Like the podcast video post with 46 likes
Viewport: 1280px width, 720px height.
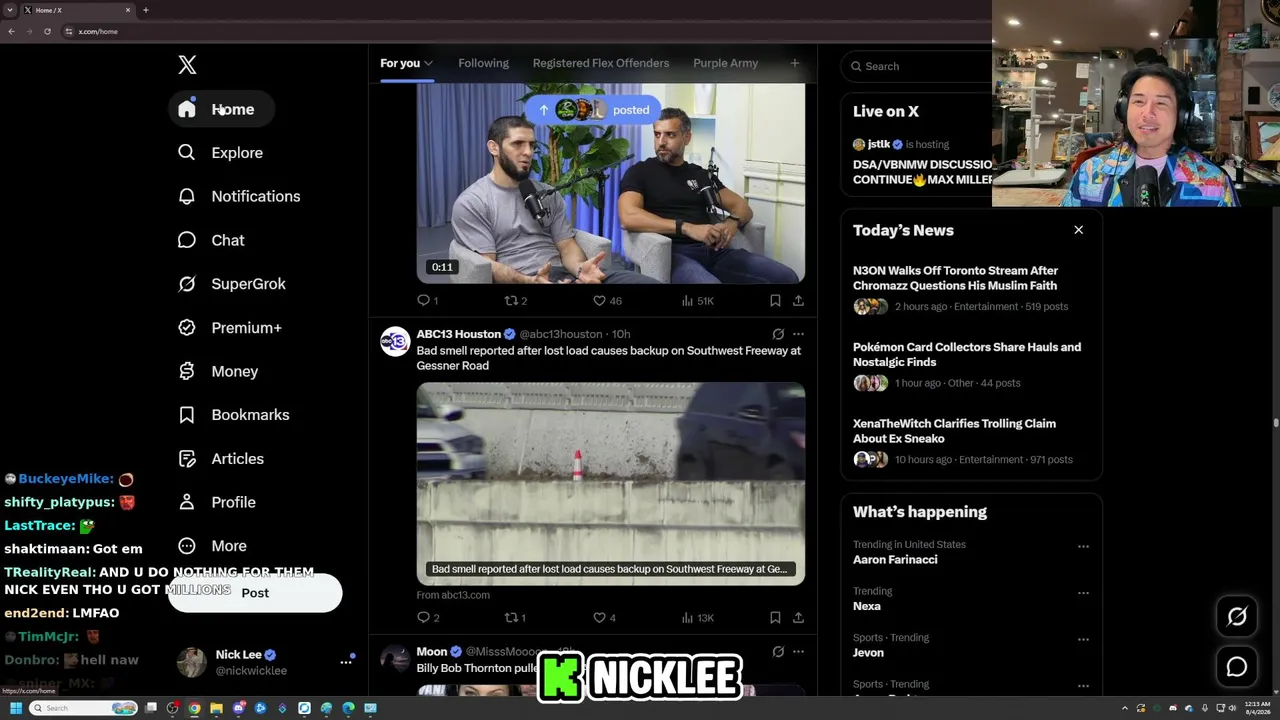607,300
